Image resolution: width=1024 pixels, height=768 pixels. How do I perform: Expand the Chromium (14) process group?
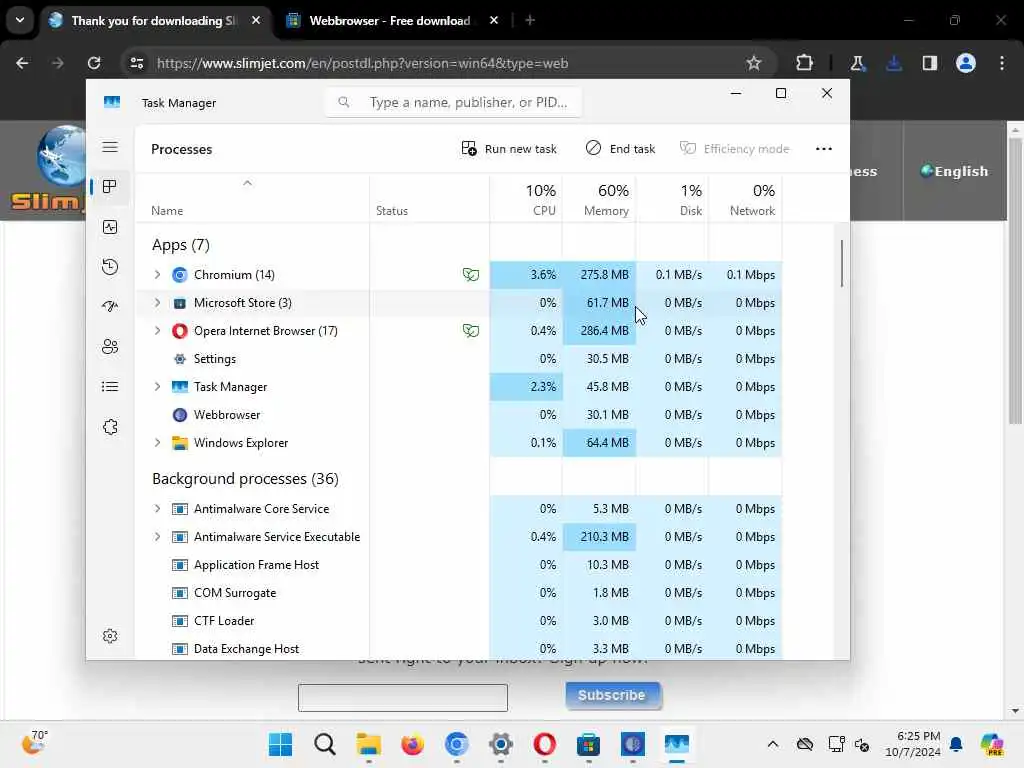click(157, 274)
